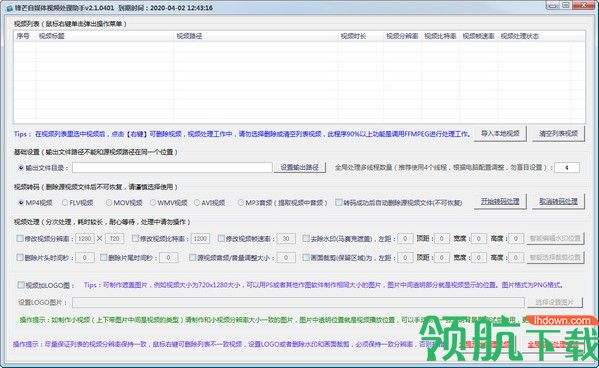Click the multi-thread count field showing 4
Screen dimensions: 599x368
[x=567, y=167]
